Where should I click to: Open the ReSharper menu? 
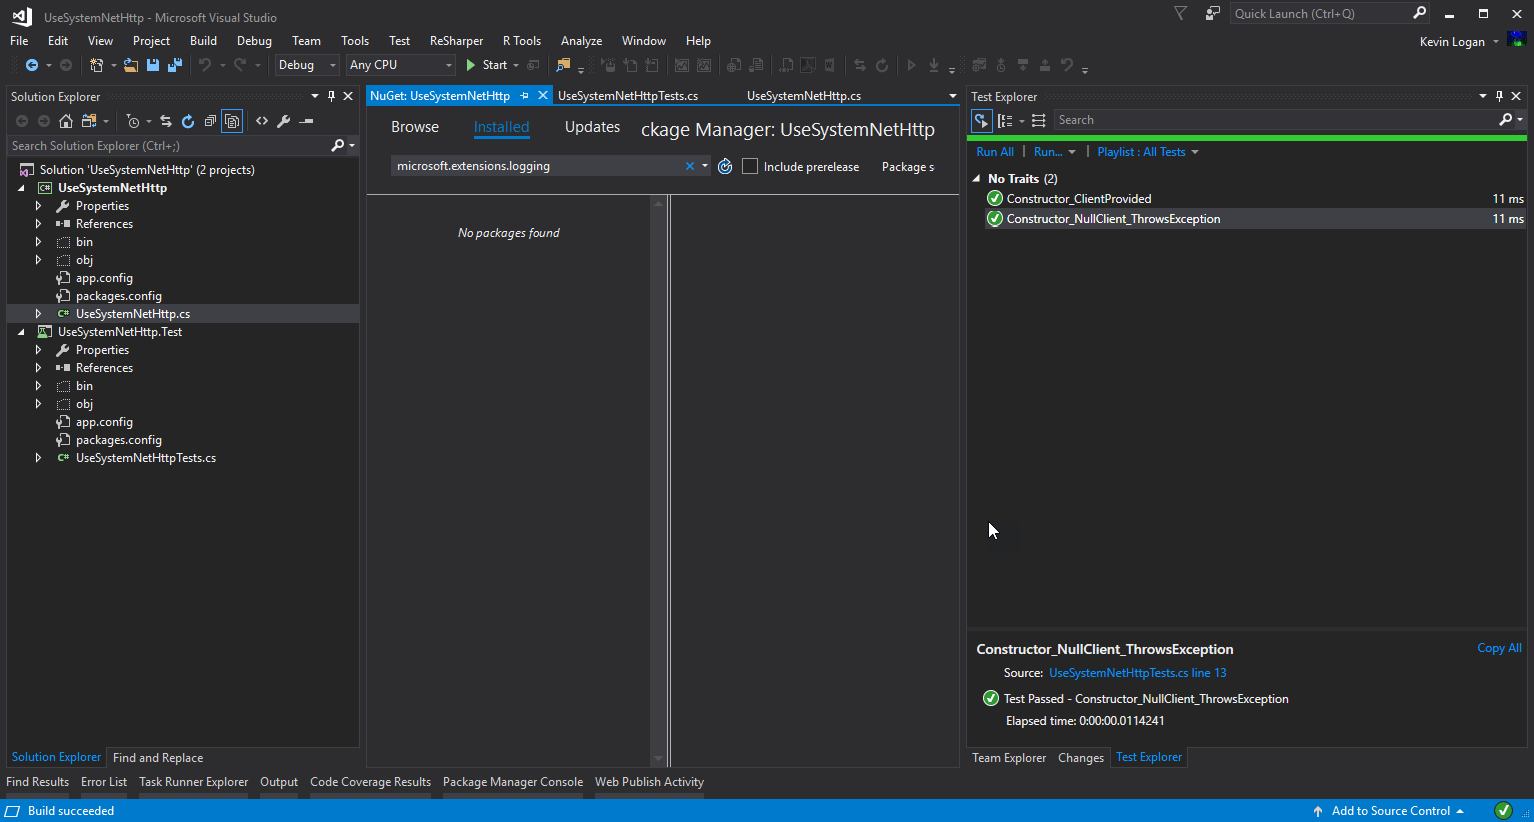[456, 41]
